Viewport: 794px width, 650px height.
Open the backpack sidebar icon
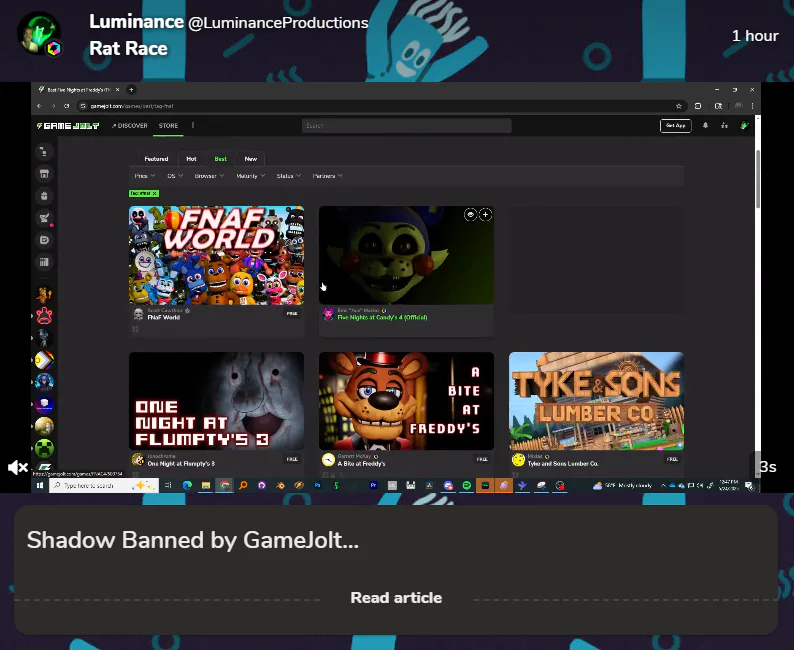(x=44, y=196)
